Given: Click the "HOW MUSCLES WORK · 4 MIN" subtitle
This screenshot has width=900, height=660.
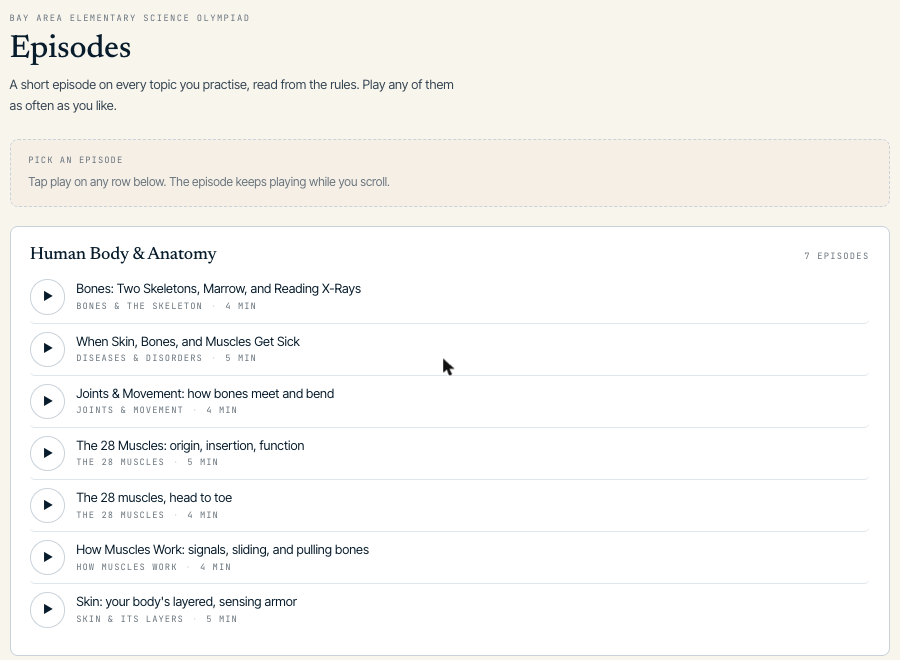Looking at the screenshot, I should coord(153,567).
